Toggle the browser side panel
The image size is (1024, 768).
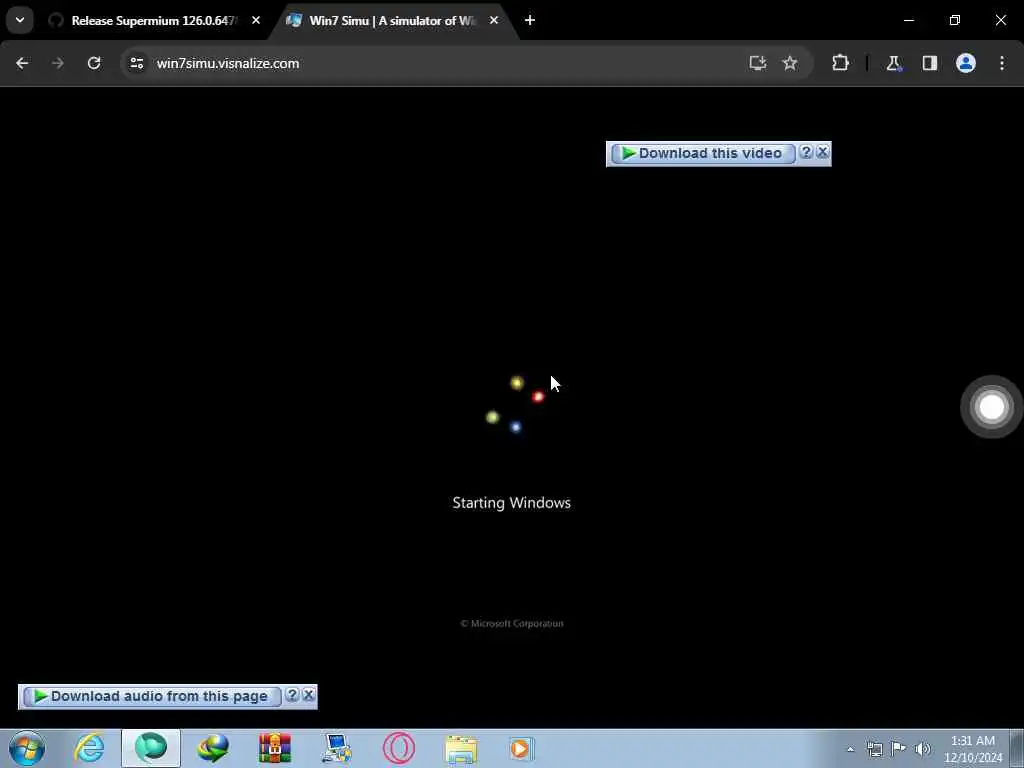tap(929, 63)
